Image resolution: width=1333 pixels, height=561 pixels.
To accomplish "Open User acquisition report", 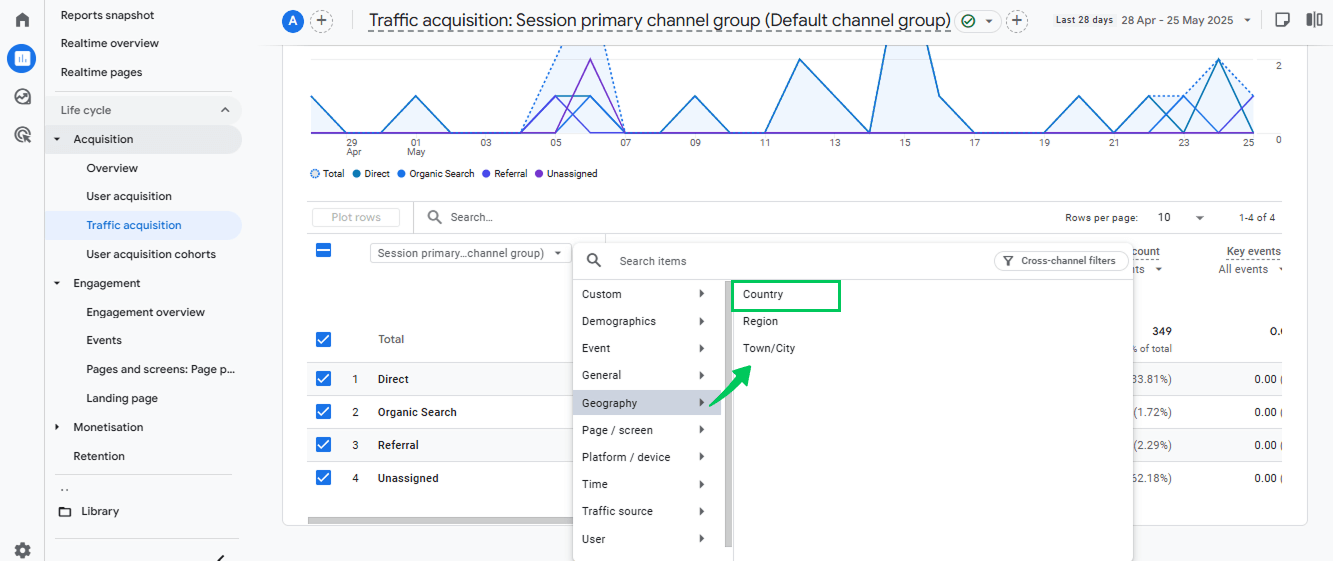I will point(129,196).
